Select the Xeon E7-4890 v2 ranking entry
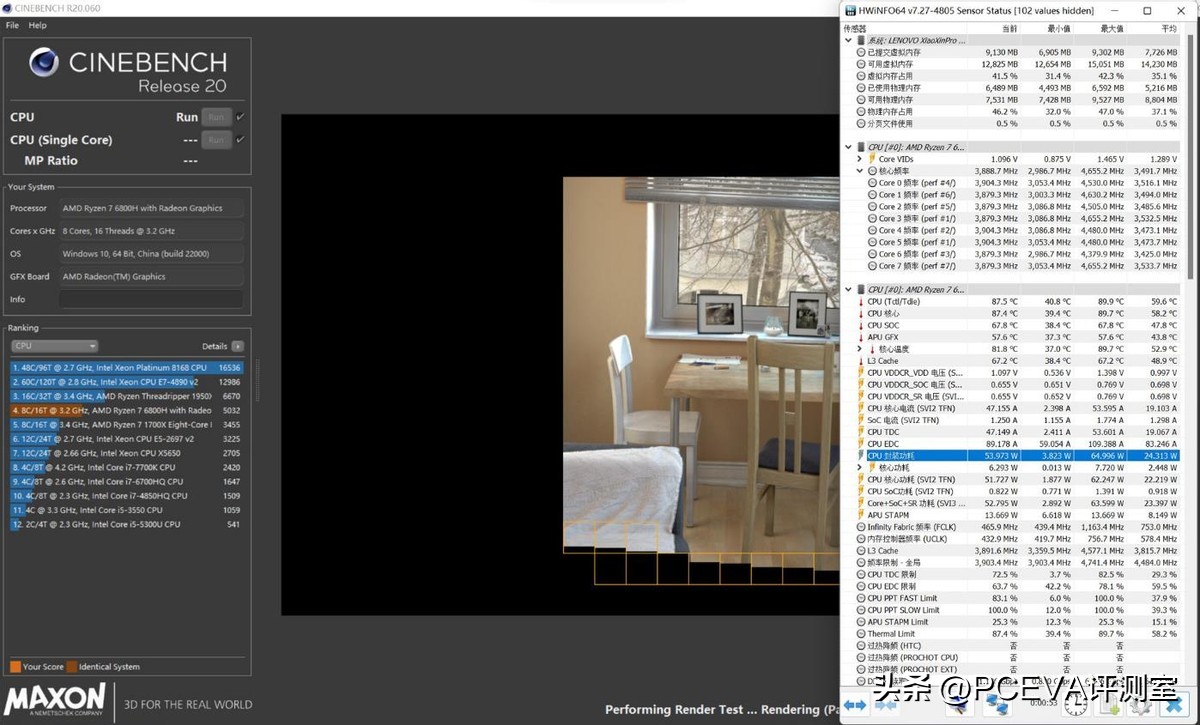The height and width of the screenshot is (725, 1200). pyautogui.click(x=127, y=382)
